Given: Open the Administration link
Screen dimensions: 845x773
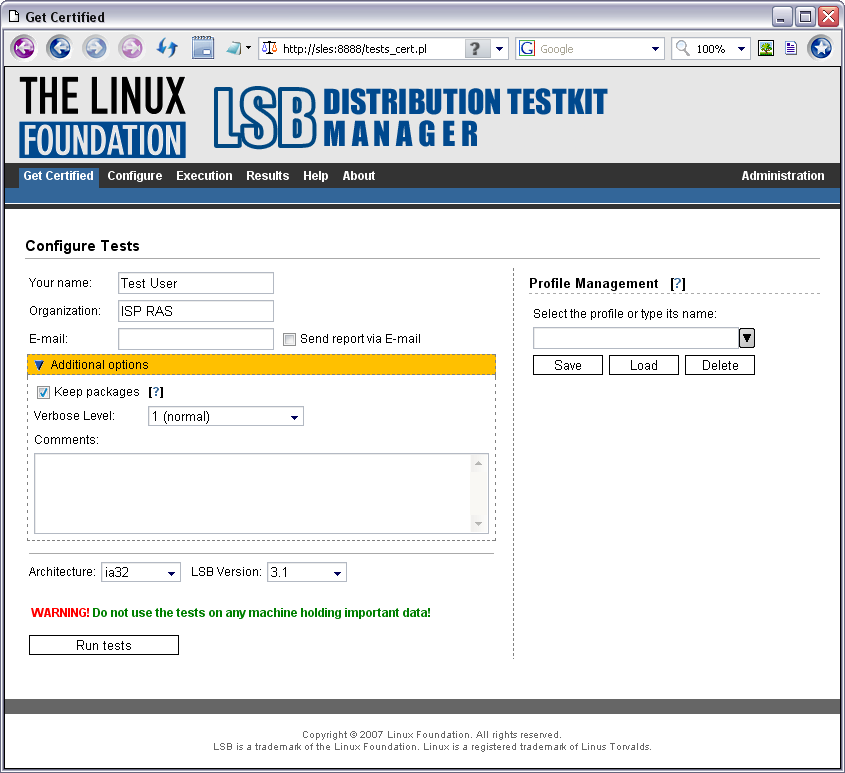Looking at the screenshot, I should click(782, 176).
